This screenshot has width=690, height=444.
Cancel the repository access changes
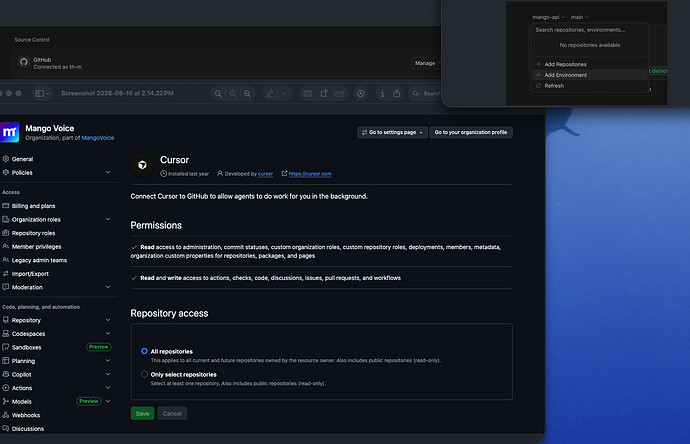pyautogui.click(x=172, y=413)
